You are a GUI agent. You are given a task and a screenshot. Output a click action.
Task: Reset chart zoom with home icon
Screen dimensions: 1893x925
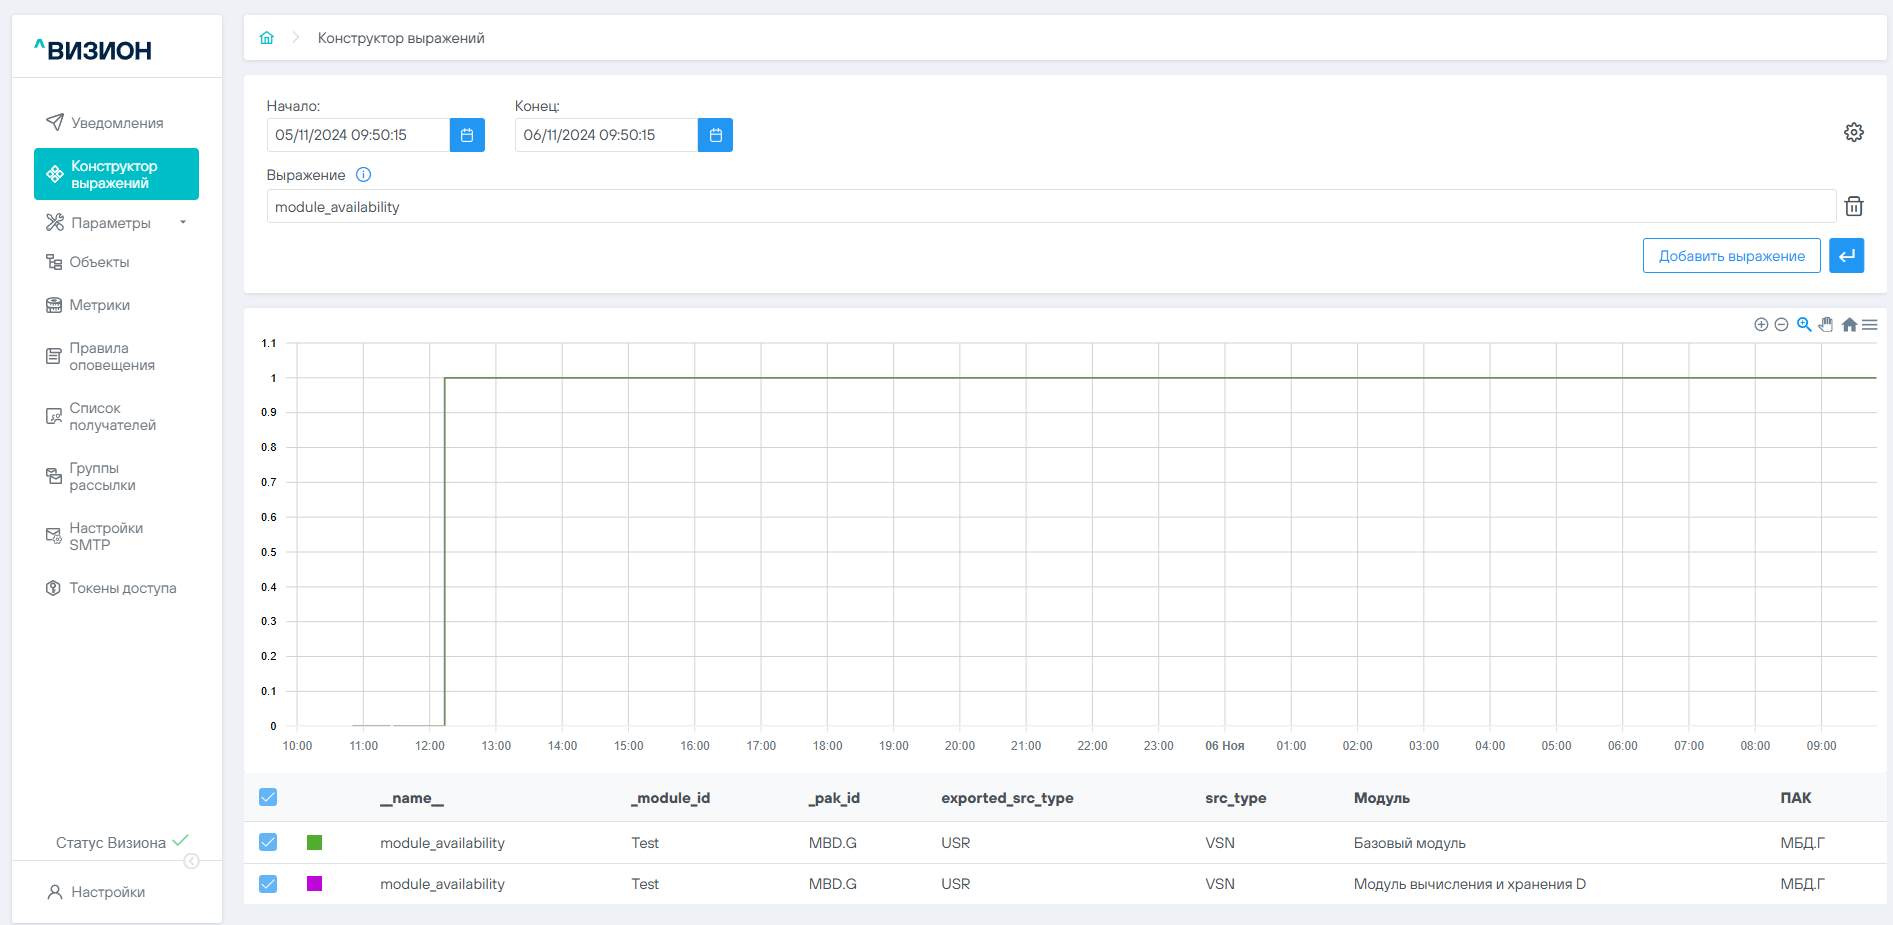coord(1849,325)
